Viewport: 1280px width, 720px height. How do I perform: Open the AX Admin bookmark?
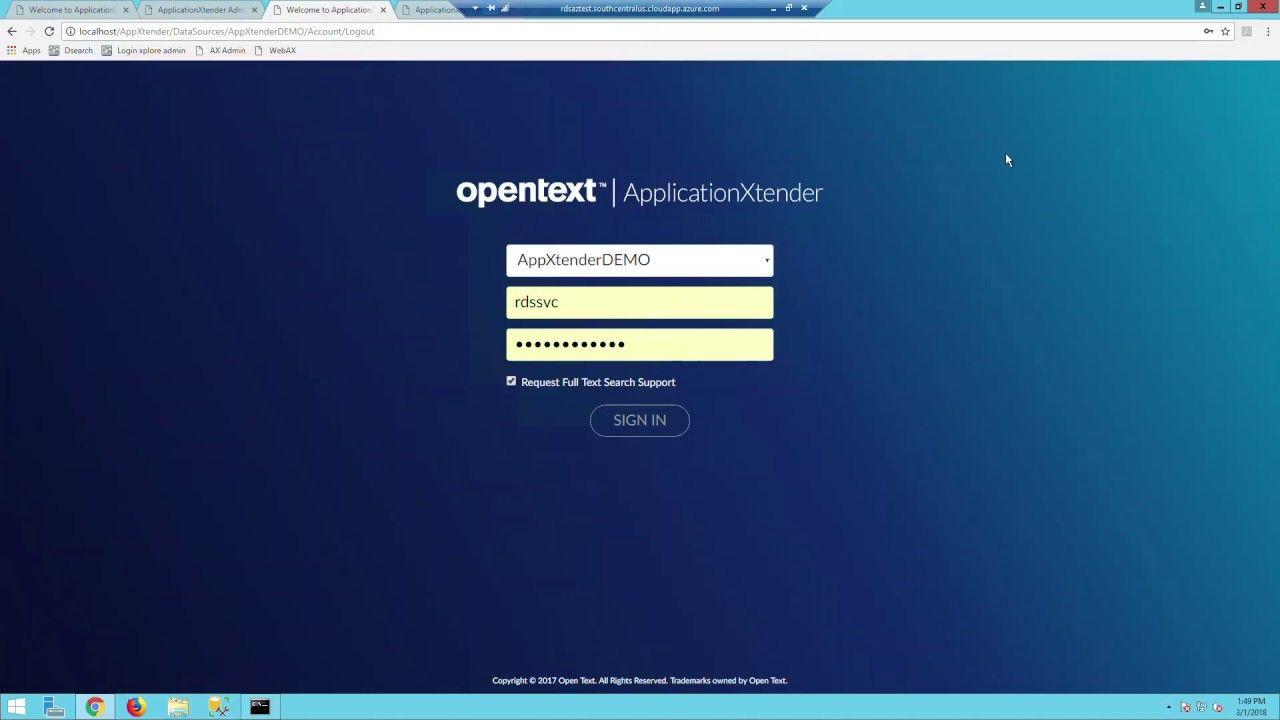(x=220, y=50)
